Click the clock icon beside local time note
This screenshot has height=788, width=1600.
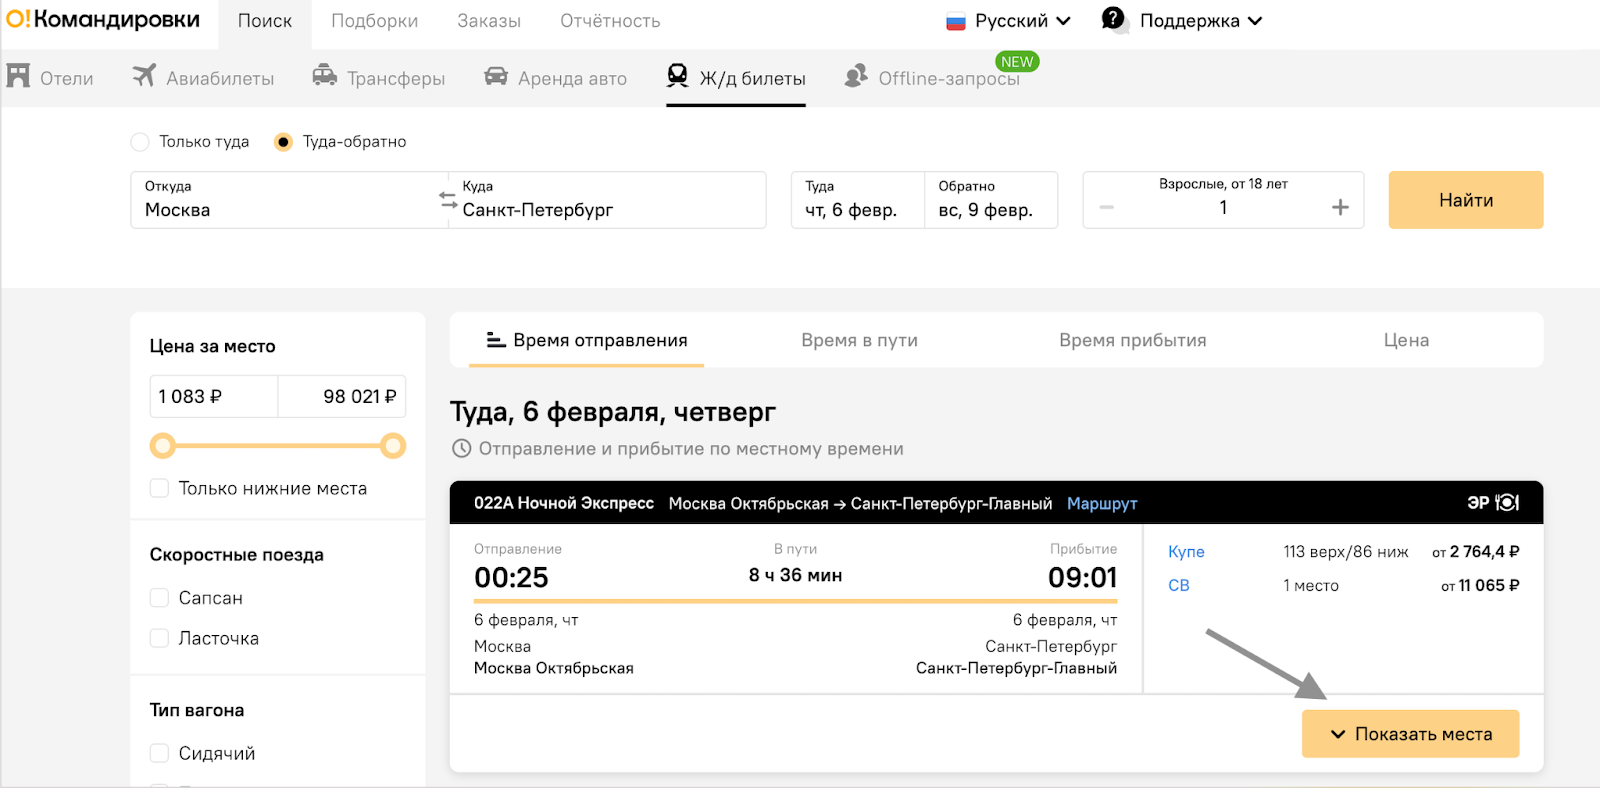(x=461, y=449)
